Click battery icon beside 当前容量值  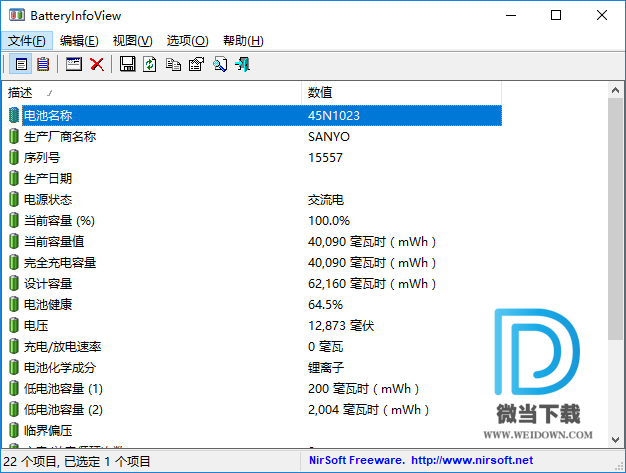tap(14, 241)
